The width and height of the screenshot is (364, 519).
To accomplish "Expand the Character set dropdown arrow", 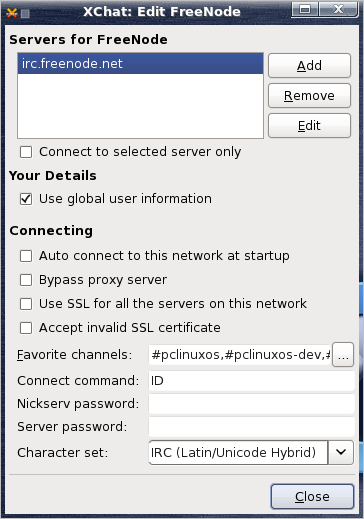I will [x=341, y=452].
